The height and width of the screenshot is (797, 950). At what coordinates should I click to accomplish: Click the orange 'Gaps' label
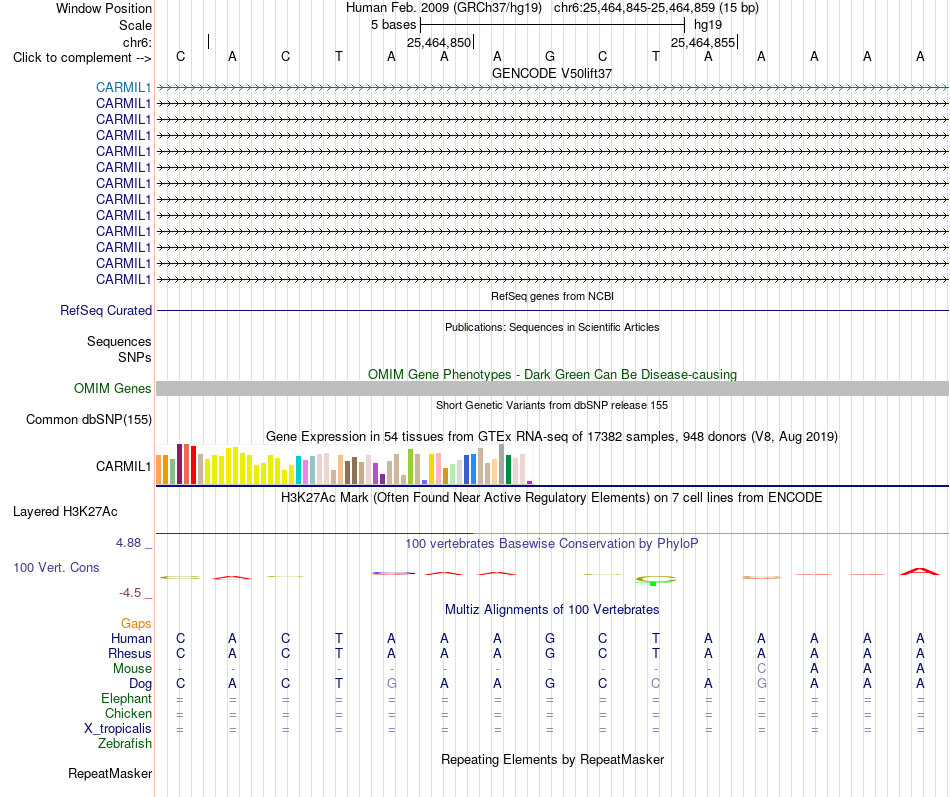tap(136, 624)
